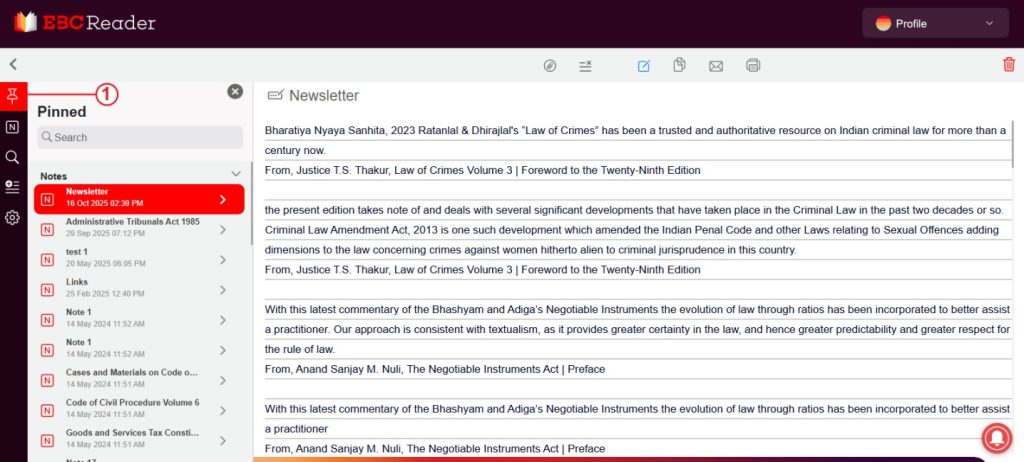Print the note using printer icon
1024x462 pixels.
click(x=753, y=66)
